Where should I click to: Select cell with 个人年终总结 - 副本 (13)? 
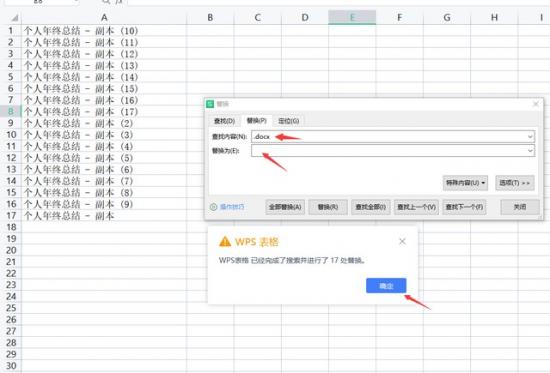pyautogui.click(x=104, y=66)
